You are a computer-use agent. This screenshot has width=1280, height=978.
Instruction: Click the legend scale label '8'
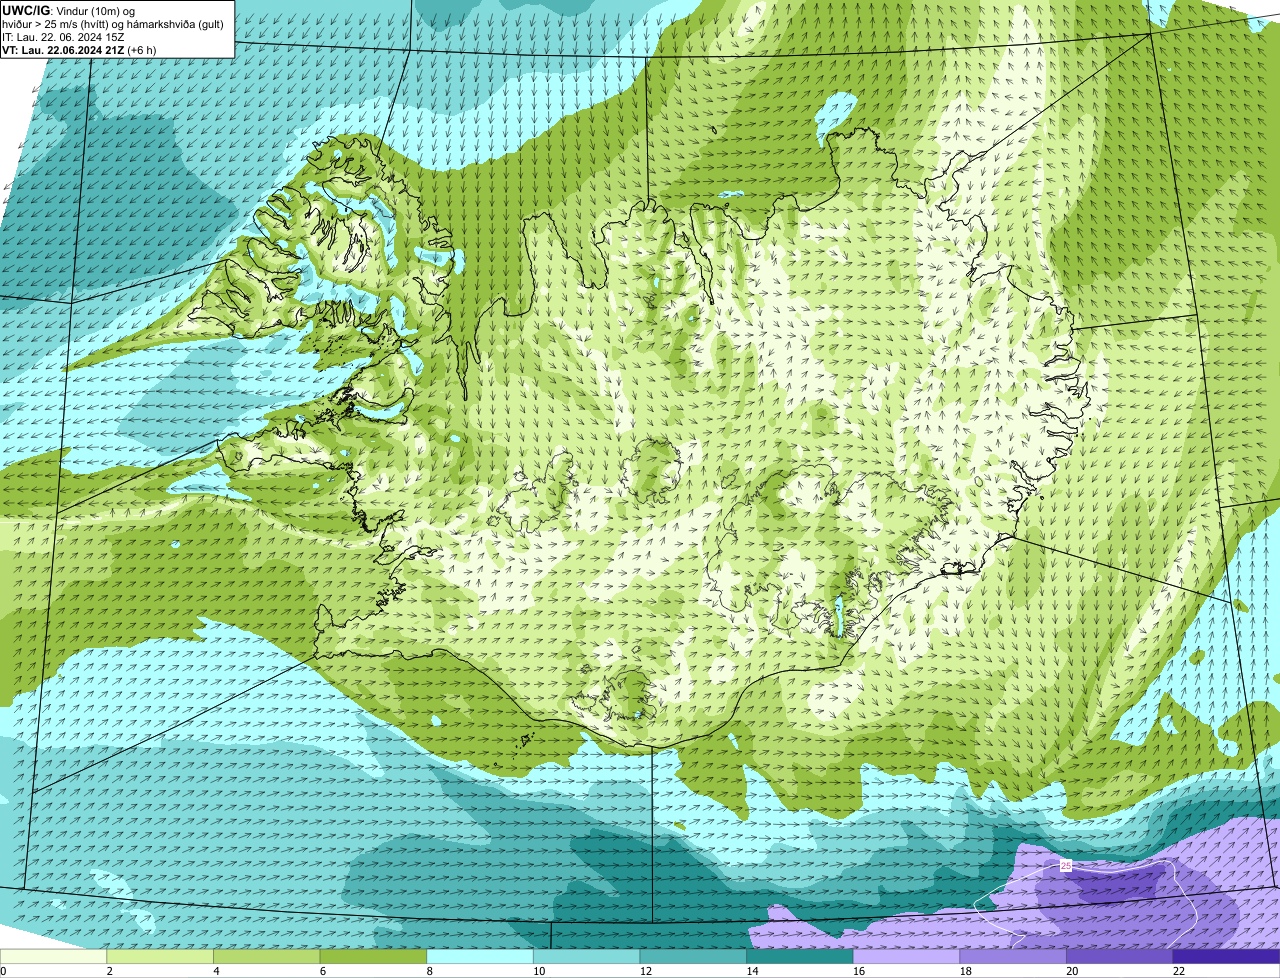coord(429,971)
